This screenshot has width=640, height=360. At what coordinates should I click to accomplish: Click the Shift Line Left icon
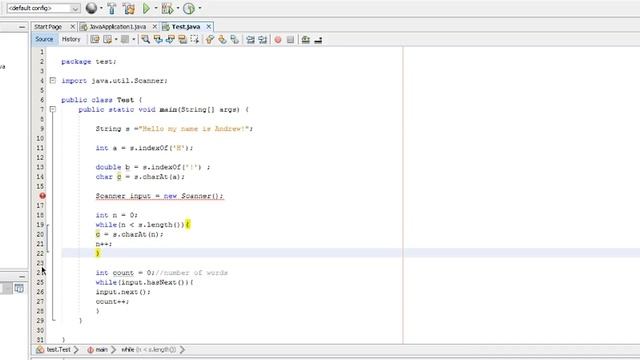tap(250, 39)
